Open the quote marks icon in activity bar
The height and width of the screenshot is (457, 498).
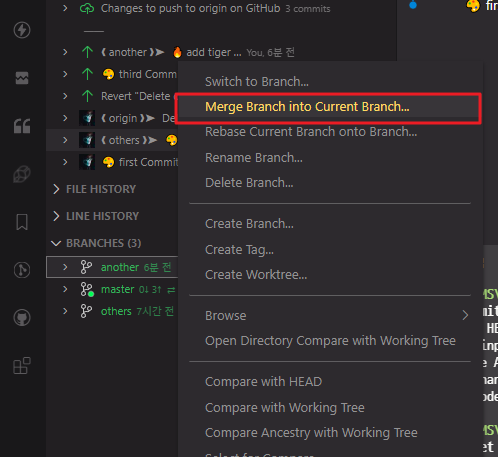(22, 126)
